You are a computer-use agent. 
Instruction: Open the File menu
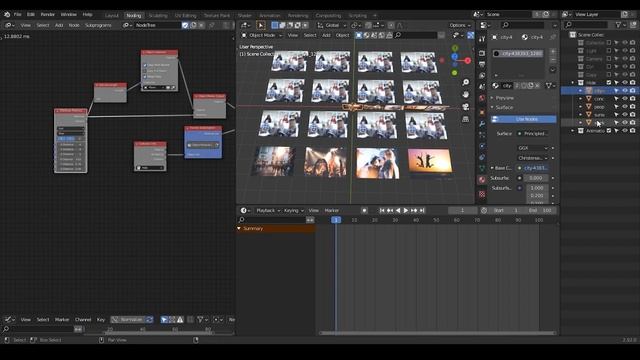coord(18,14)
